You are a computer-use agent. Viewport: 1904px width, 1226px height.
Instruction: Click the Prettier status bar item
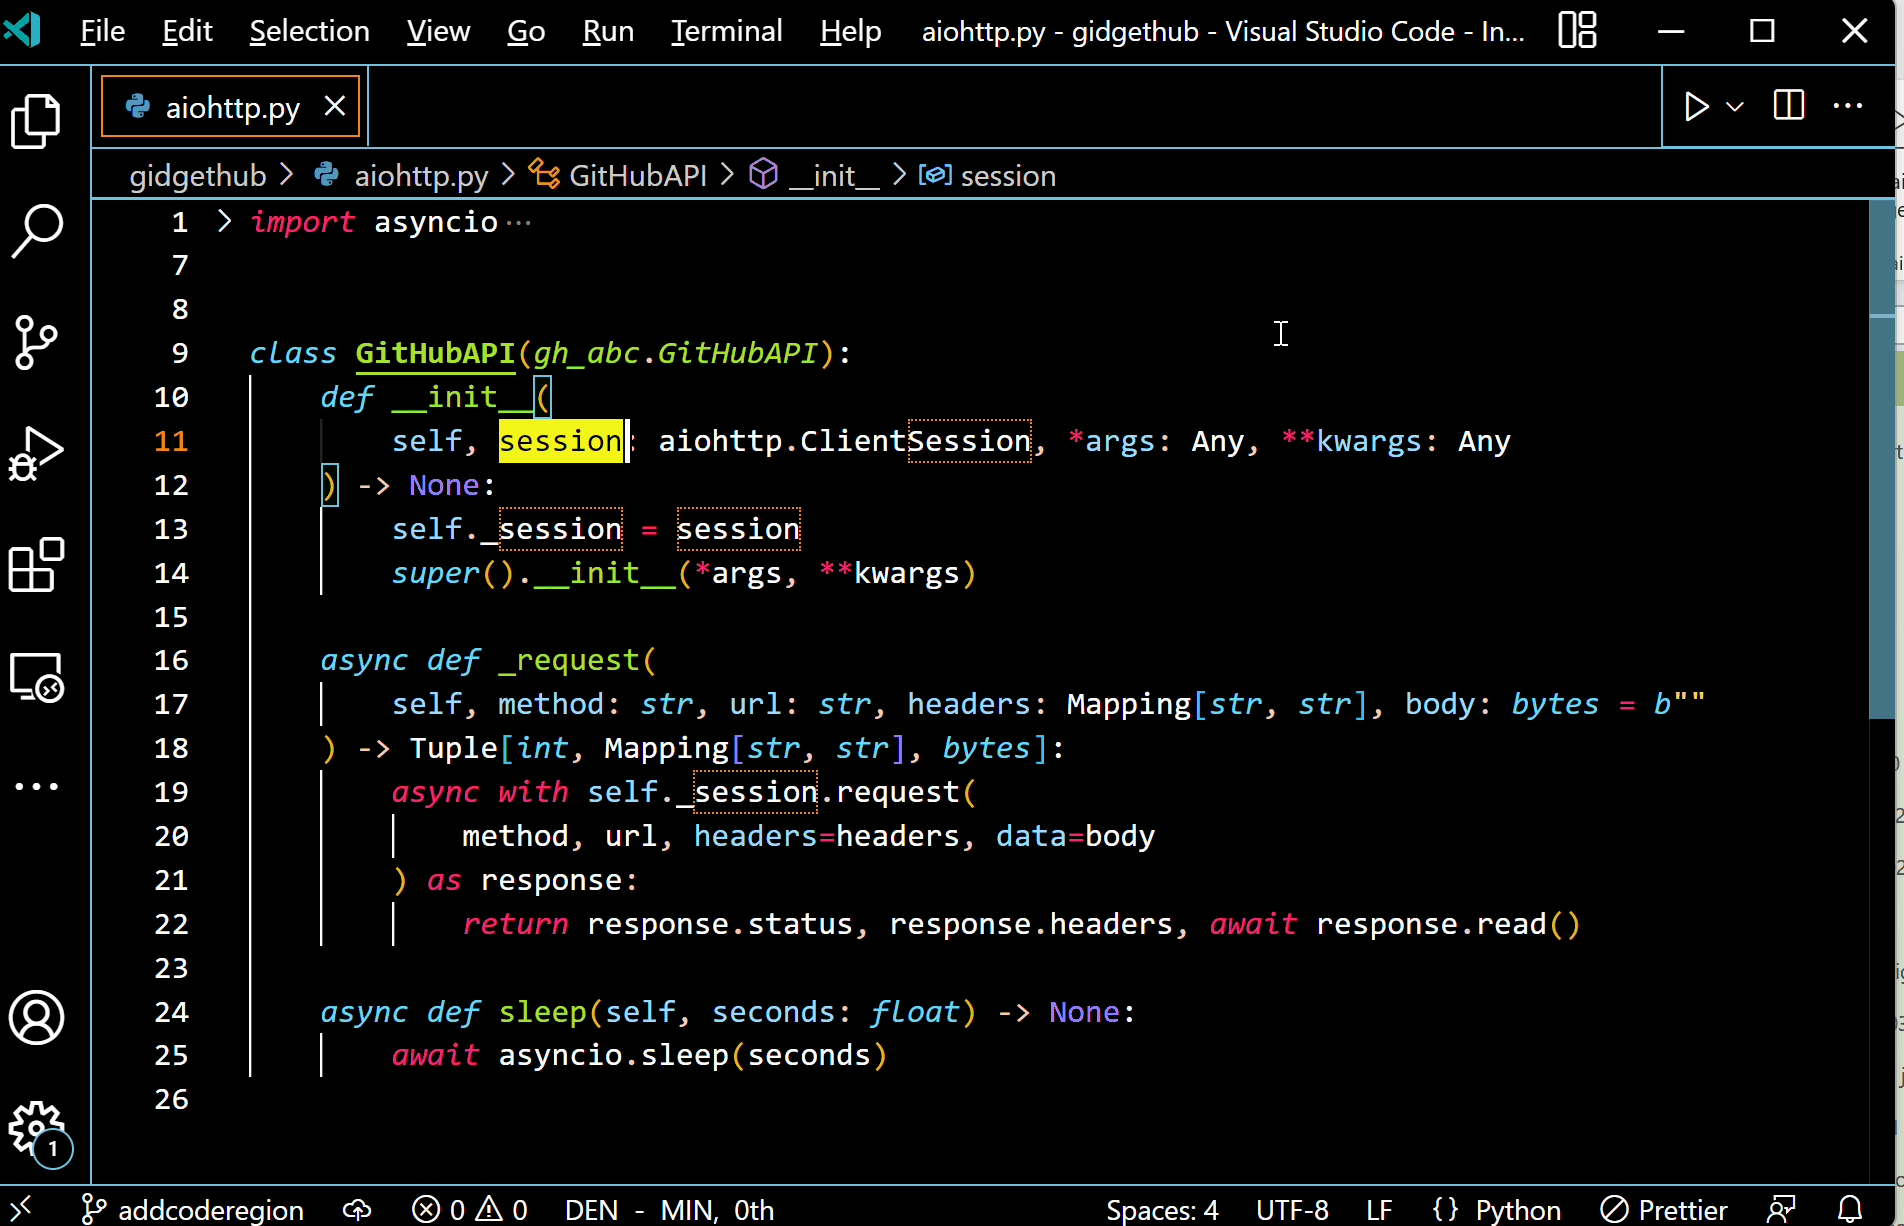tap(1664, 1210)
